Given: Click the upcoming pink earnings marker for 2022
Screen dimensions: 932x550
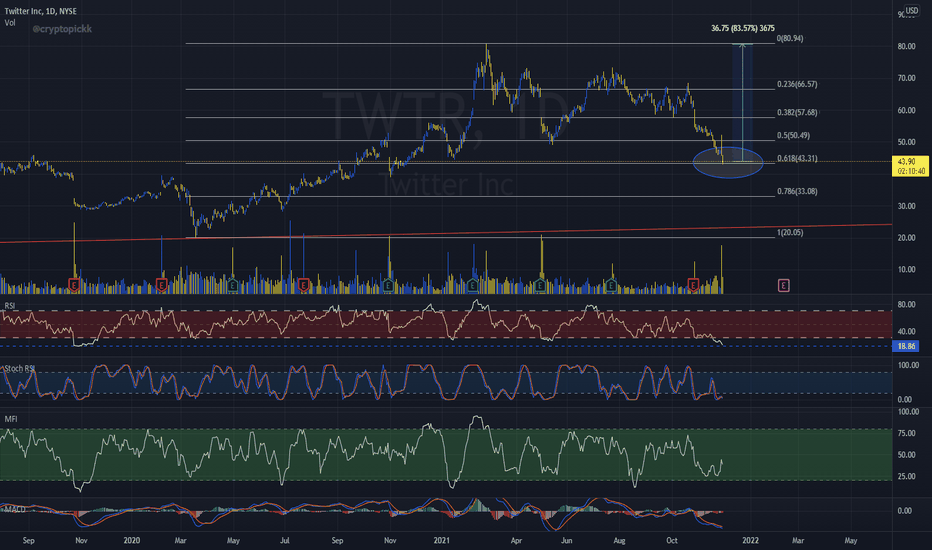Looking at the screenshot, I should [x=783, y=285].
